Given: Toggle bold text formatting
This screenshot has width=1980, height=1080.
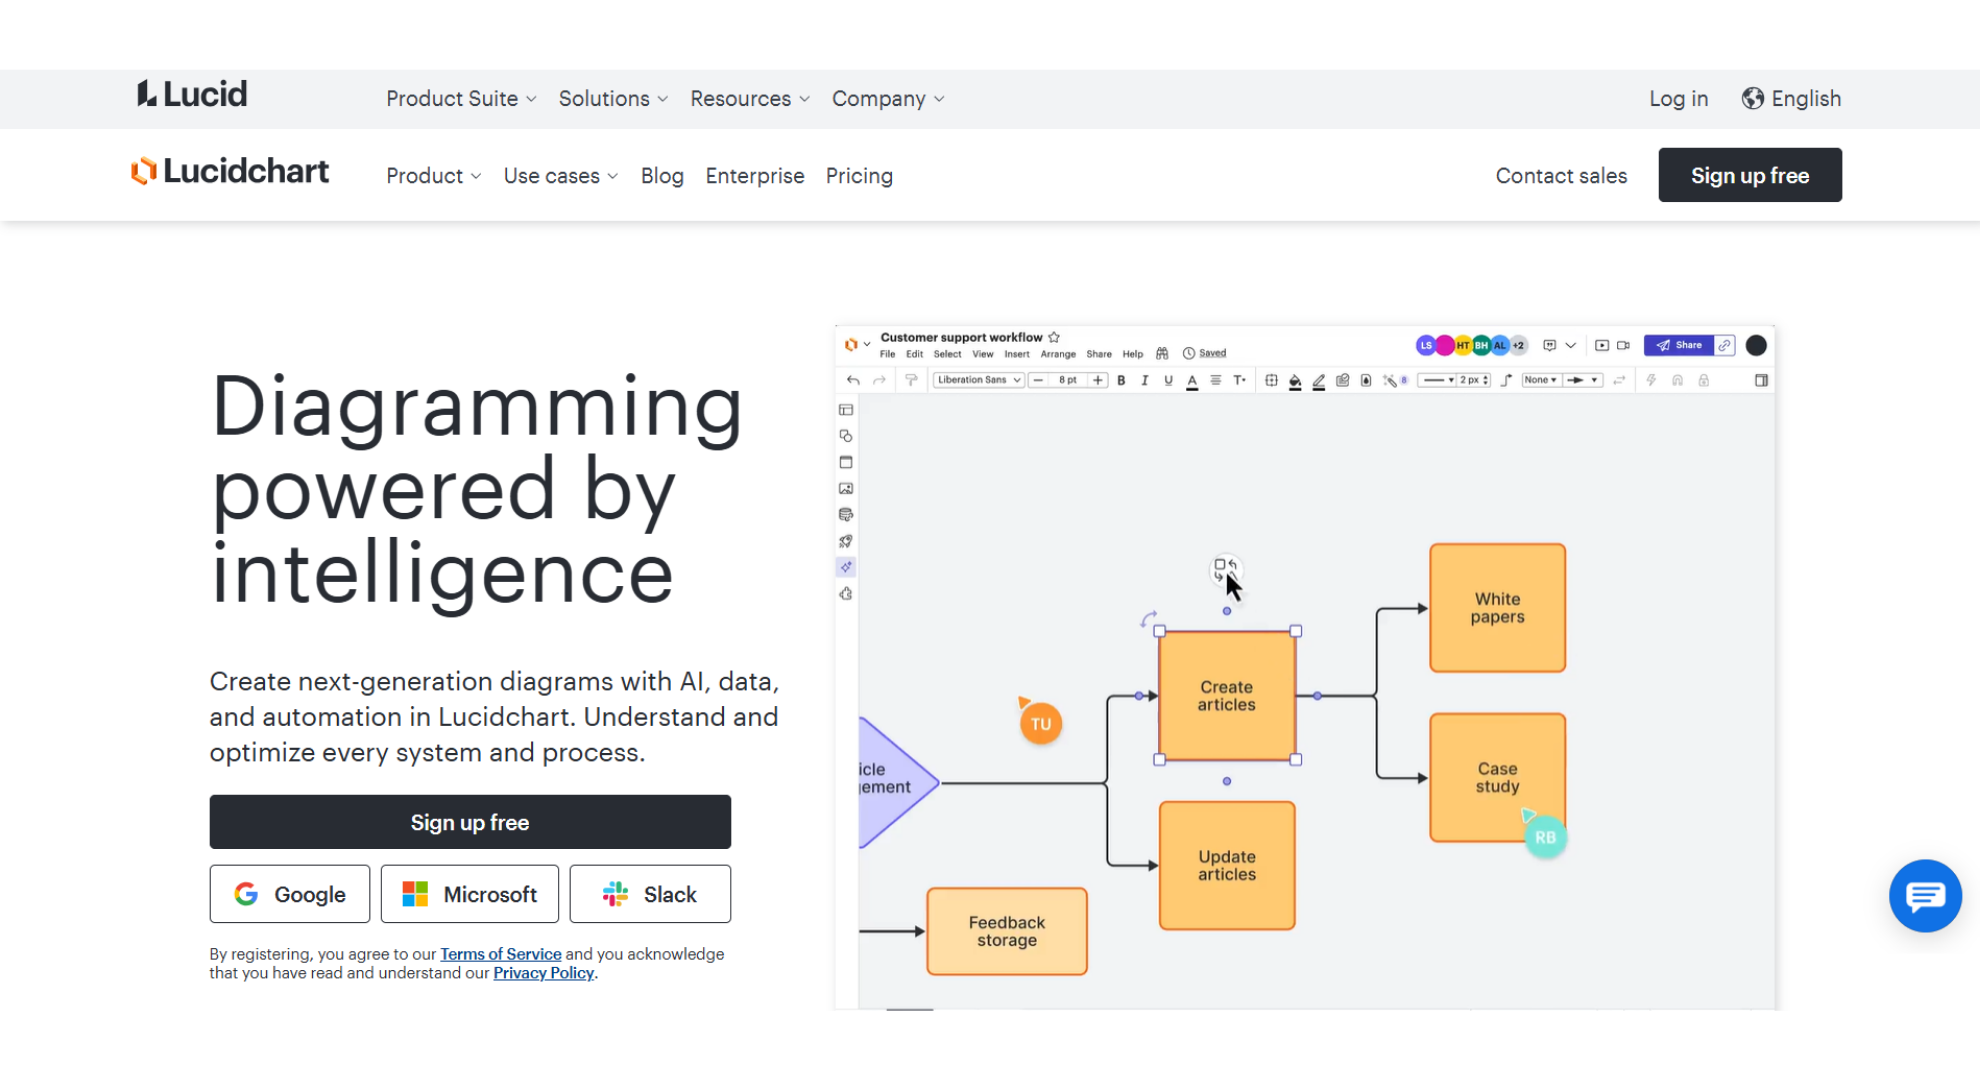Looking at the screenshot, I should point(1122,380).
